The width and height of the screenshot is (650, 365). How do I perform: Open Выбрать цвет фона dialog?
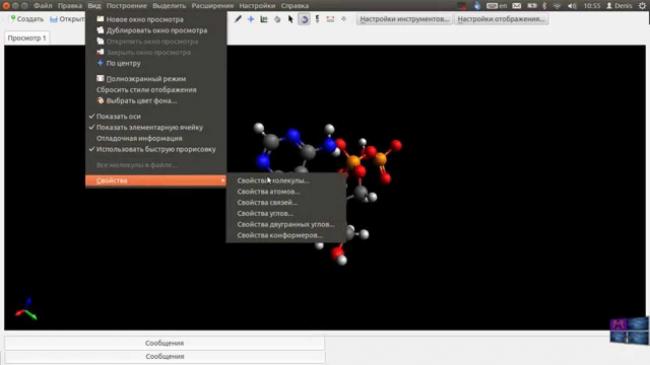pyautogui.click(x=156, y=101)
